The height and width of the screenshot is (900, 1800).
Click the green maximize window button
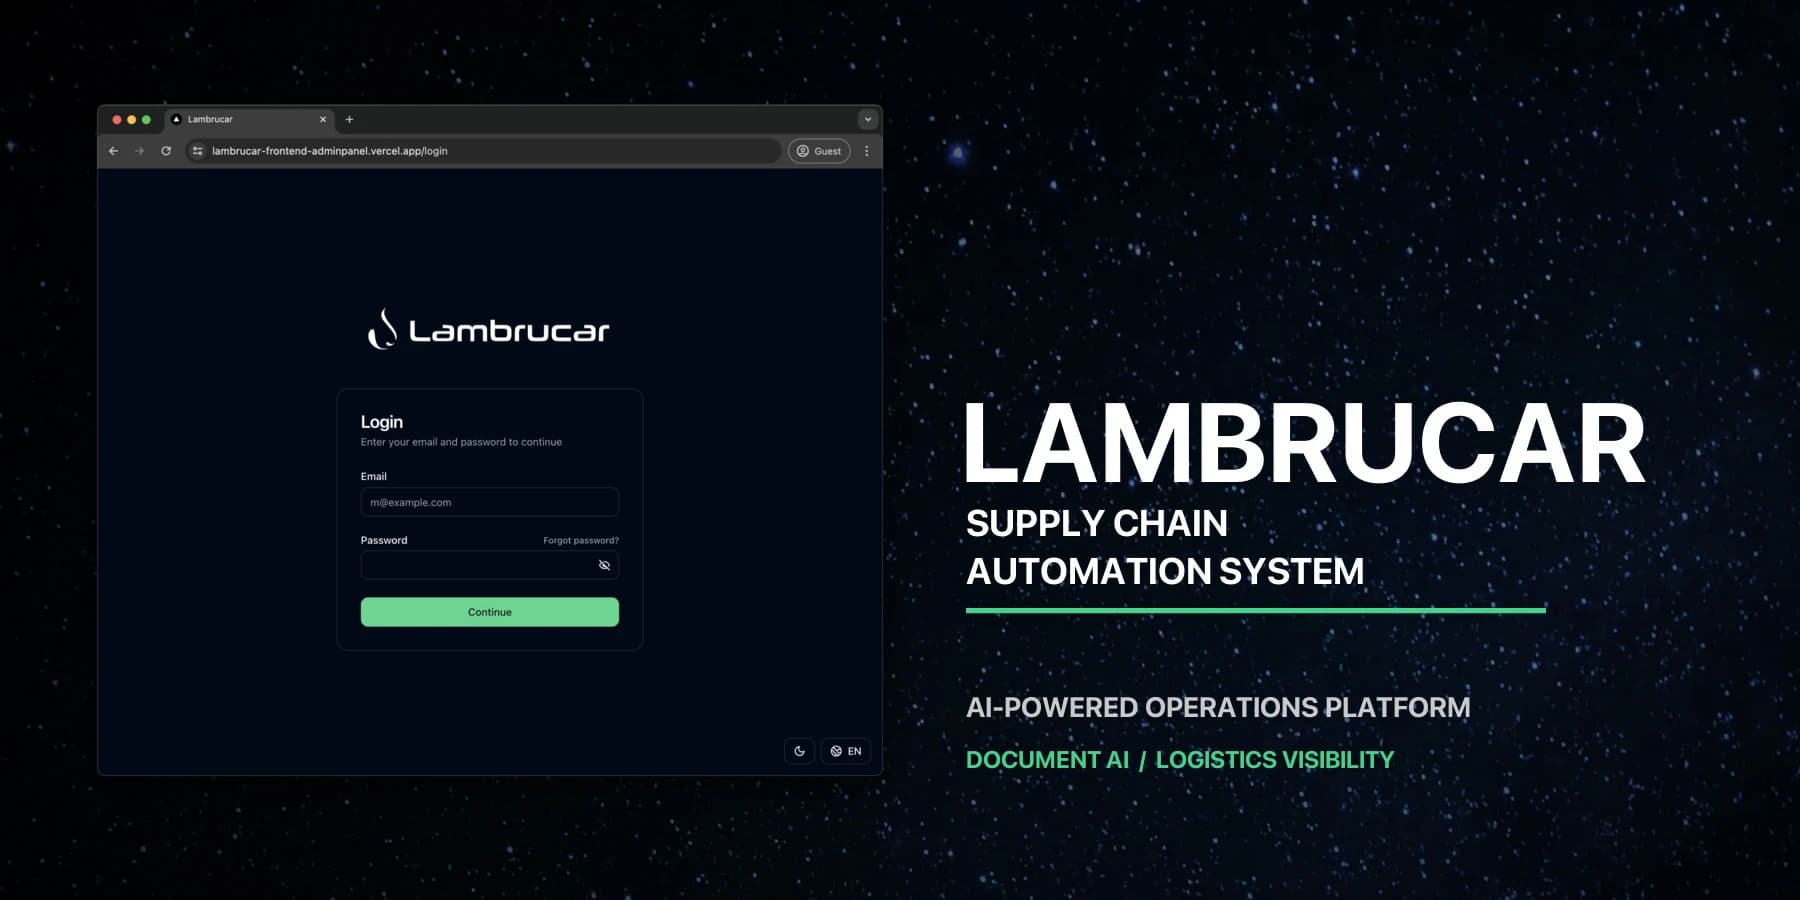[x=147, y=119]
